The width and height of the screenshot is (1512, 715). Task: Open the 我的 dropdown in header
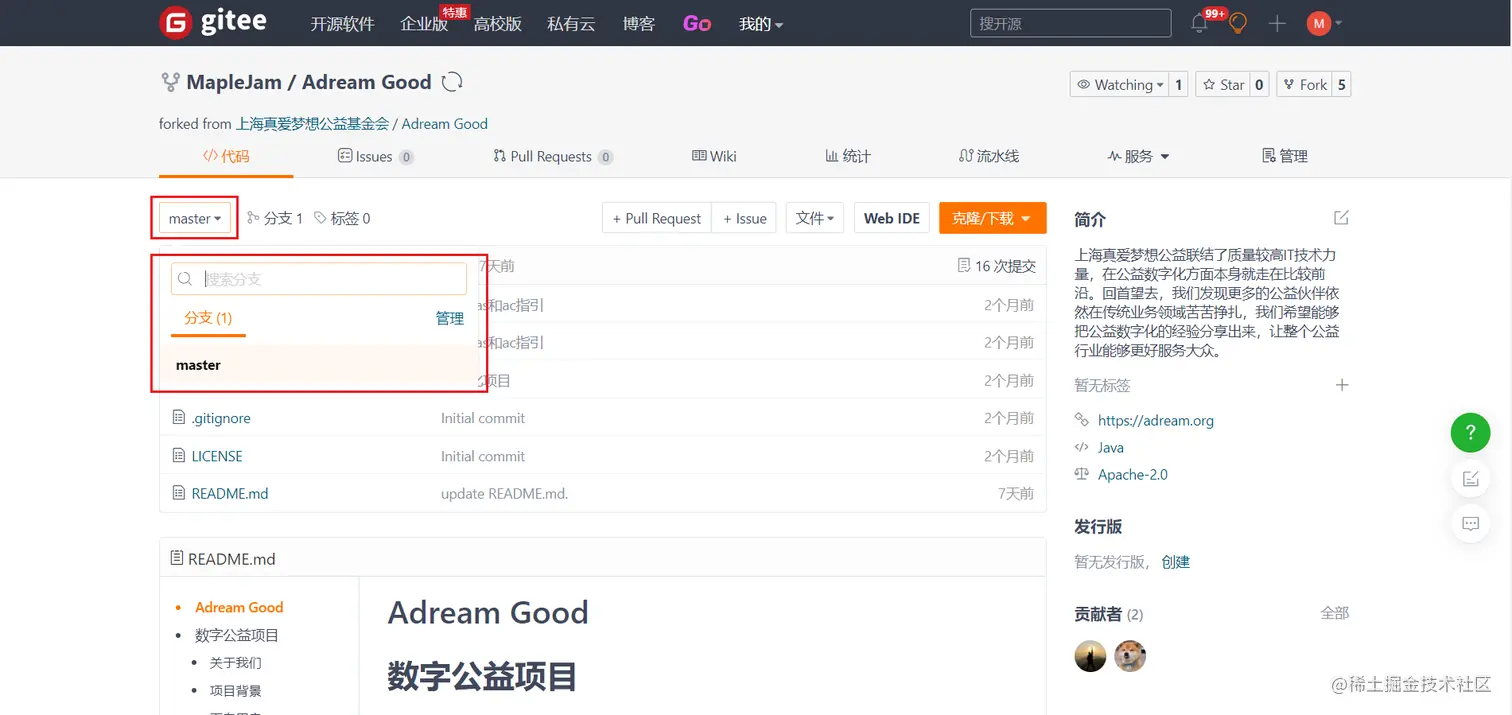(x=761, y=24)
